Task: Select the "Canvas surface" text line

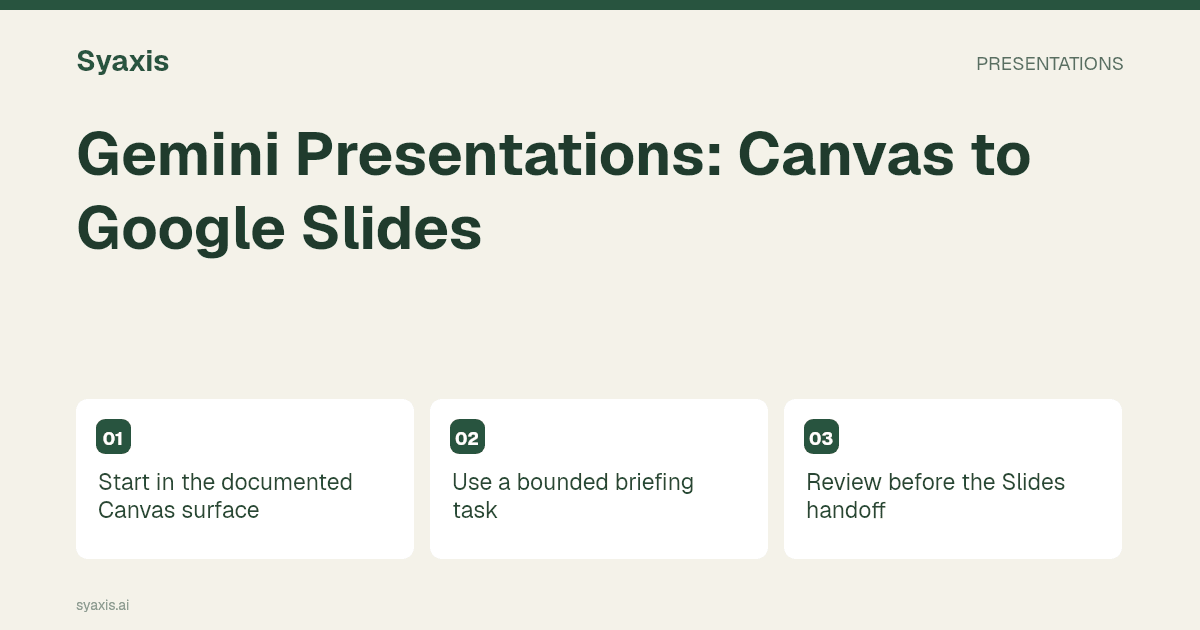Action: click(178, 510)
